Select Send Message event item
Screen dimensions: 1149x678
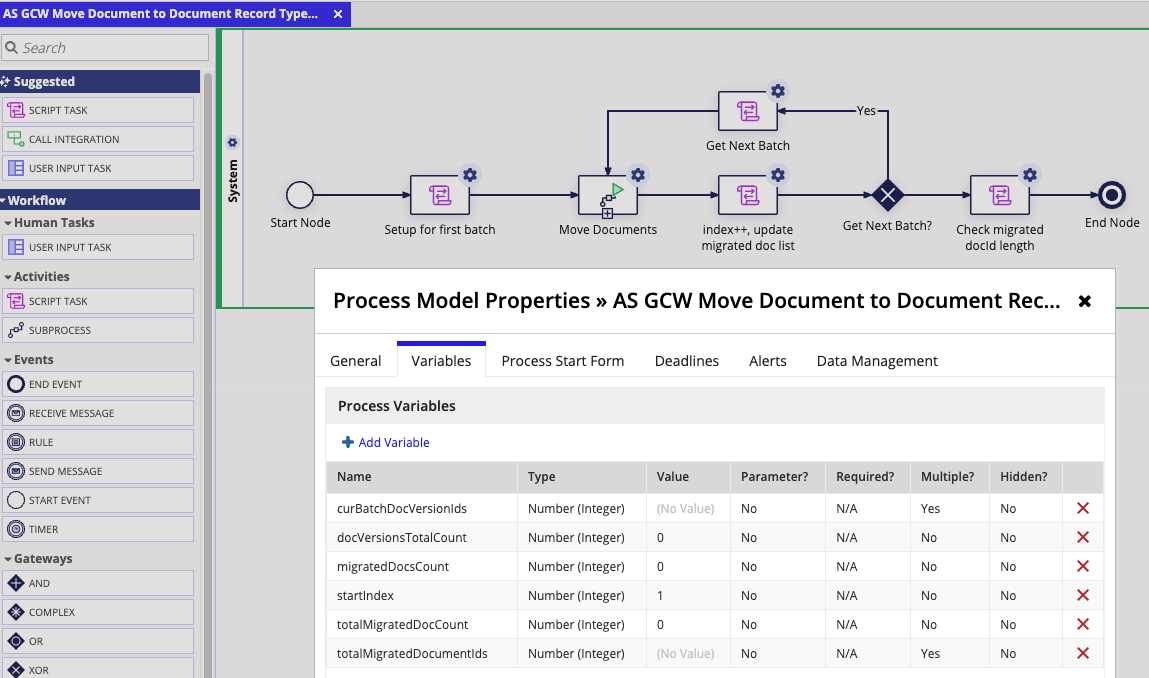pyautogui.click(x=98, y=471)
